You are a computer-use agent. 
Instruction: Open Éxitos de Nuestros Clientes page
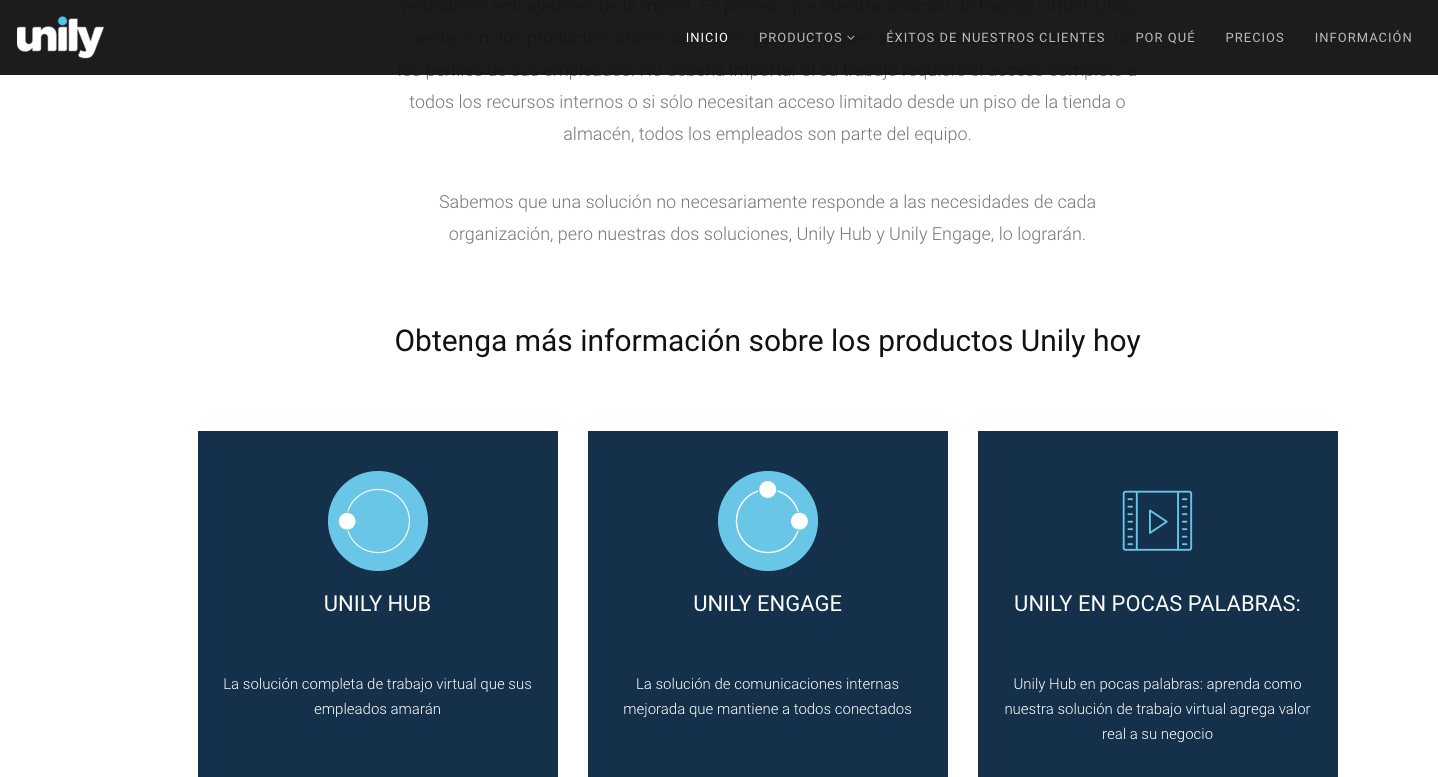point(995,38)
